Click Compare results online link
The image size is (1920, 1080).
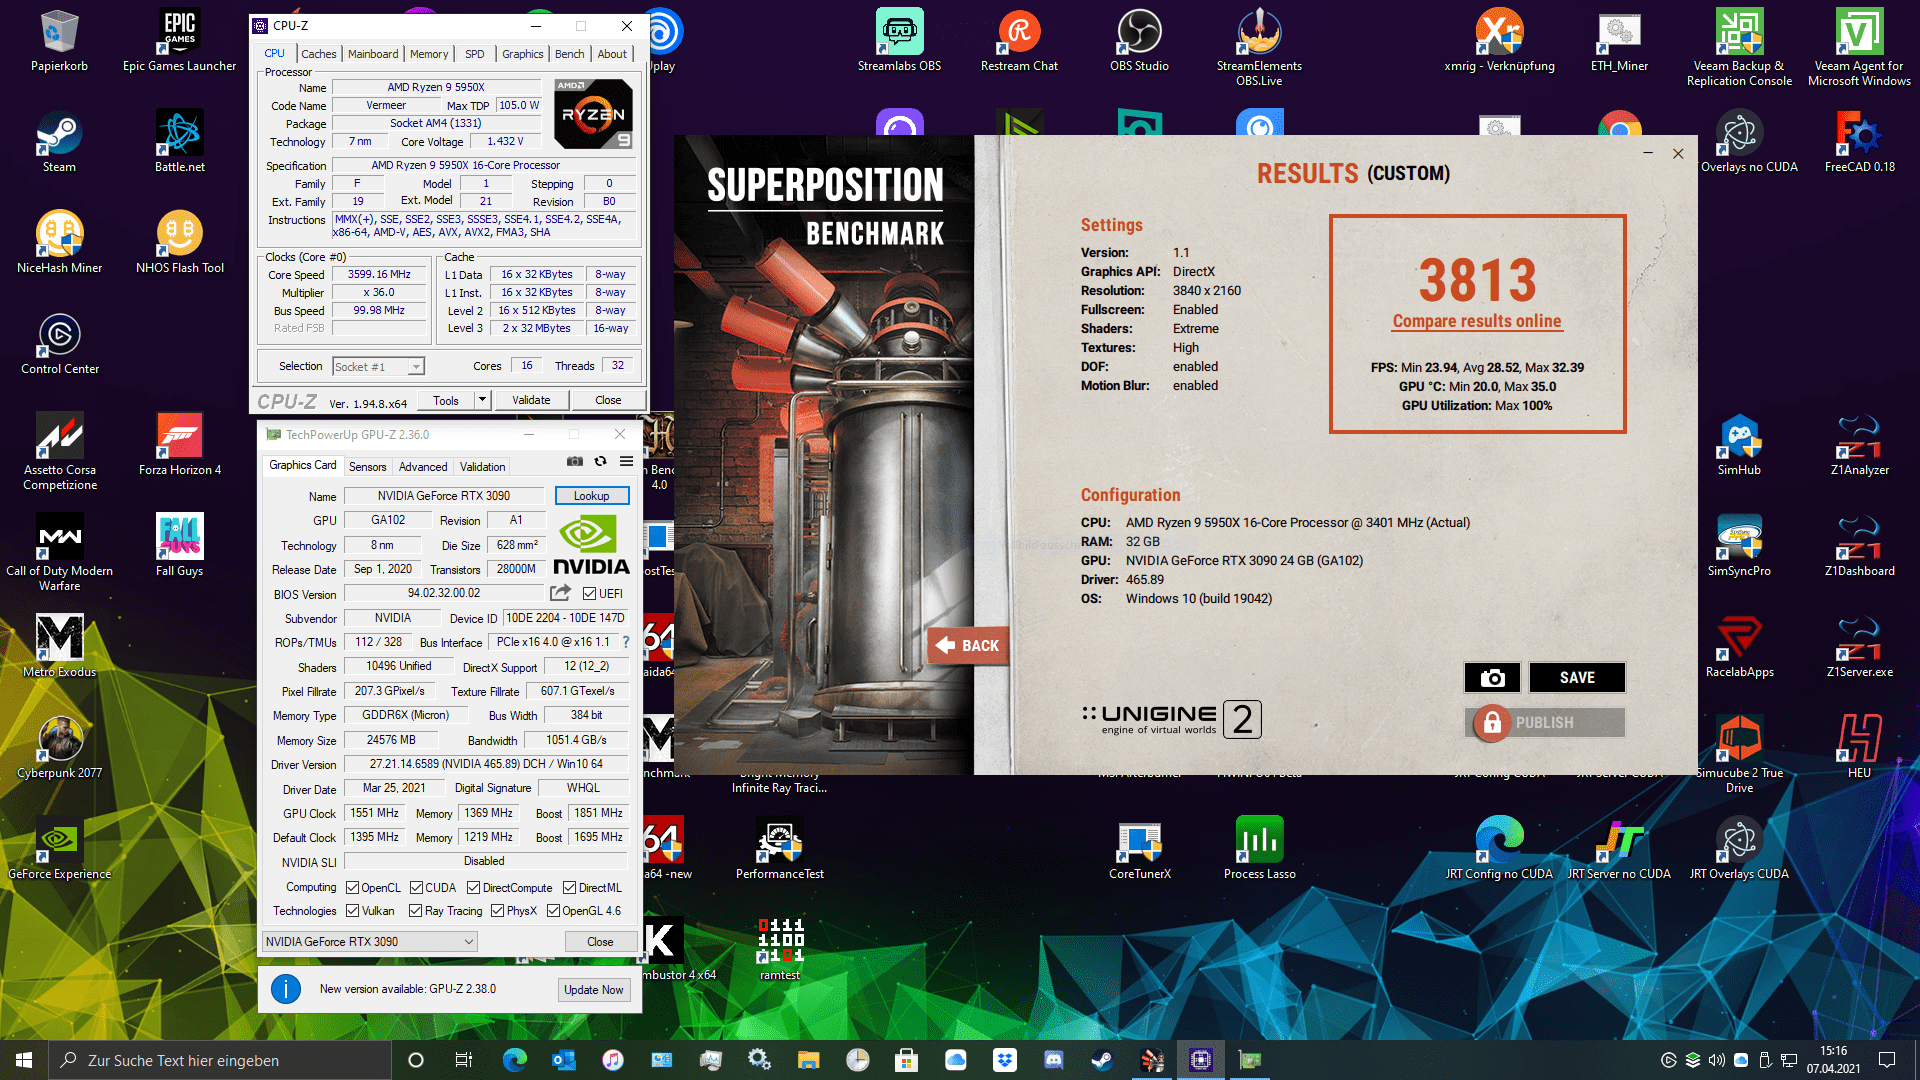(1476, 321)
